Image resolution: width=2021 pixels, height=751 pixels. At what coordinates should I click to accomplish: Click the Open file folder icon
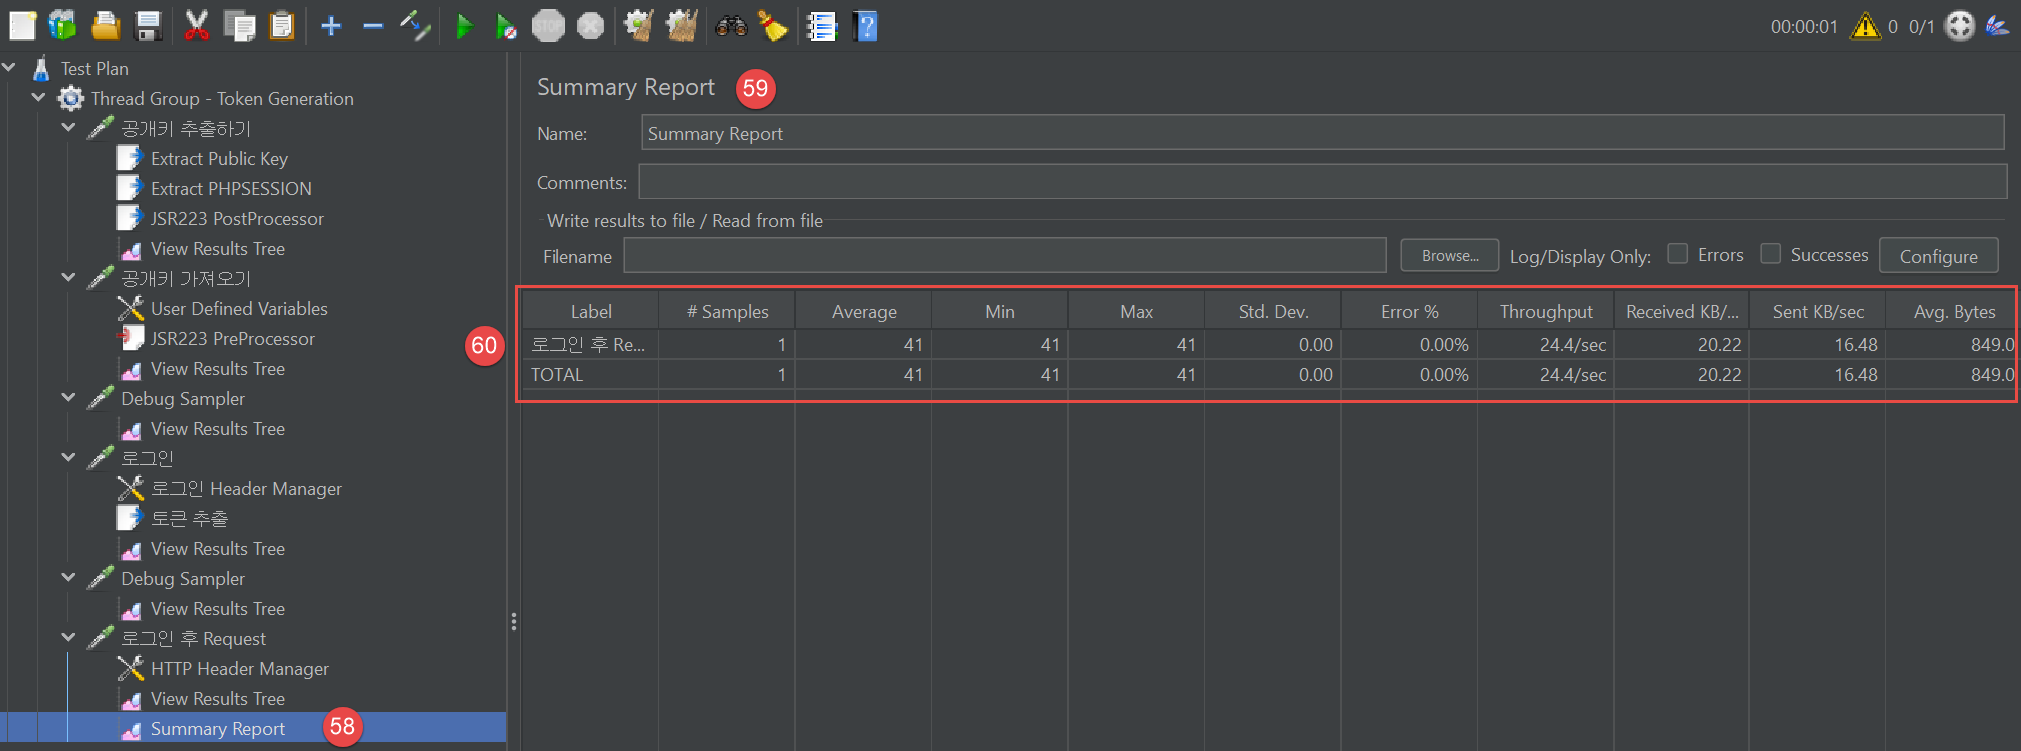(x=105, y=26)
